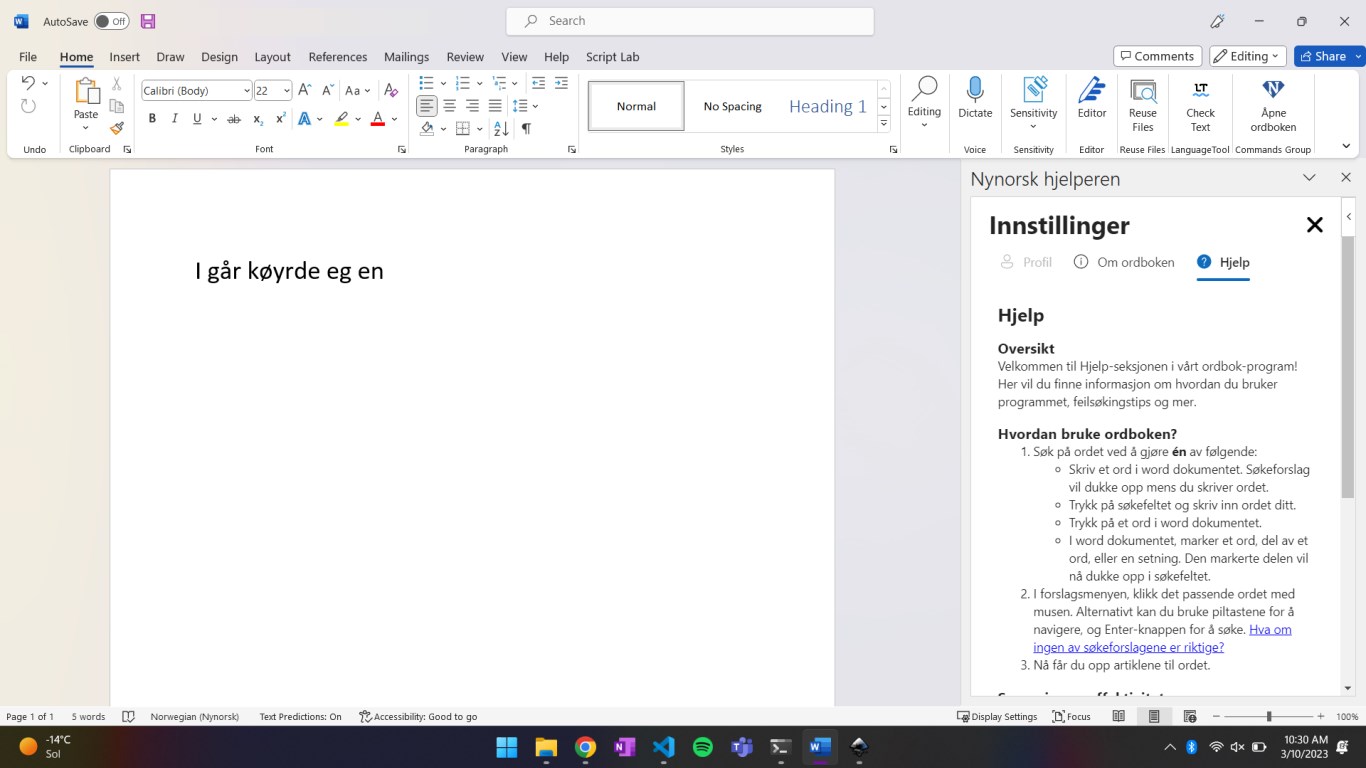
Task: Apply Subscript formatting
Action: point(258,119)
